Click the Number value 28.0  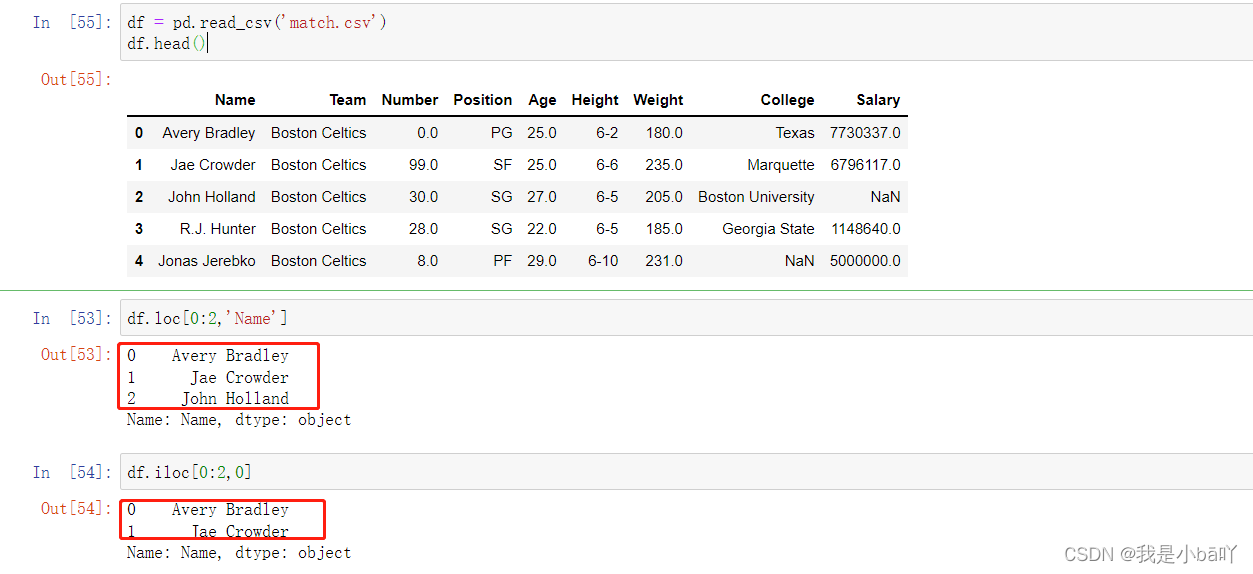pos(423,229)
